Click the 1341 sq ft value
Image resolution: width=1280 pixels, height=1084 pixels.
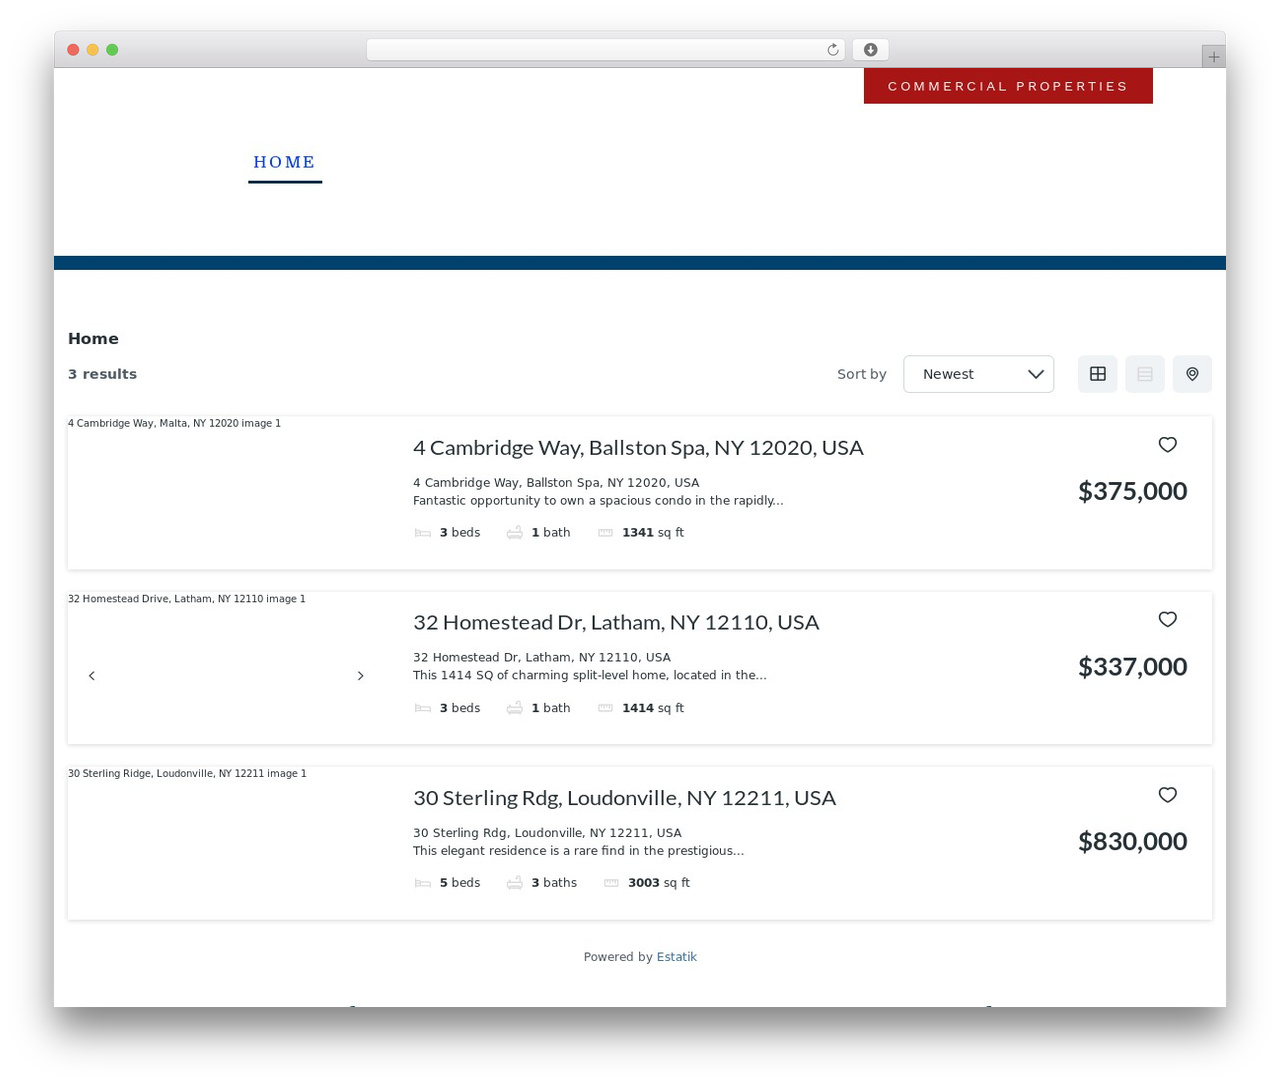tap(653, 533)
